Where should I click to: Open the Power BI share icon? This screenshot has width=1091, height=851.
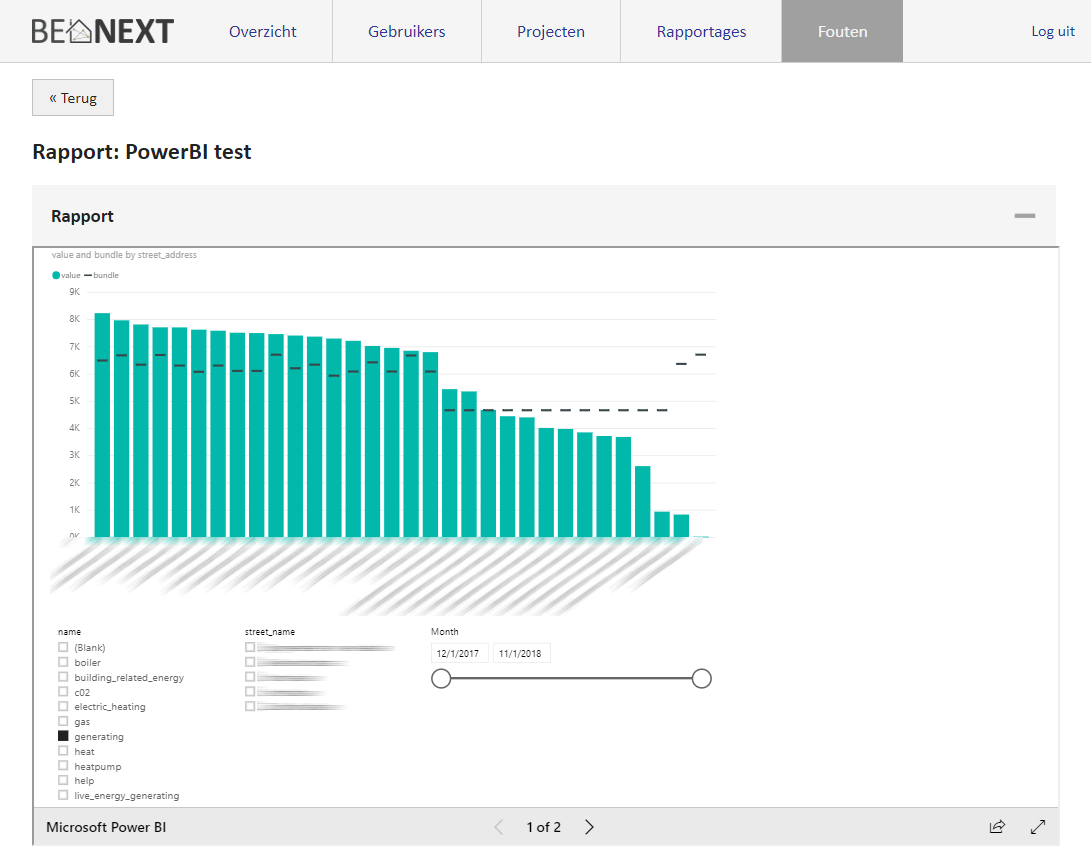click(997, 827)
